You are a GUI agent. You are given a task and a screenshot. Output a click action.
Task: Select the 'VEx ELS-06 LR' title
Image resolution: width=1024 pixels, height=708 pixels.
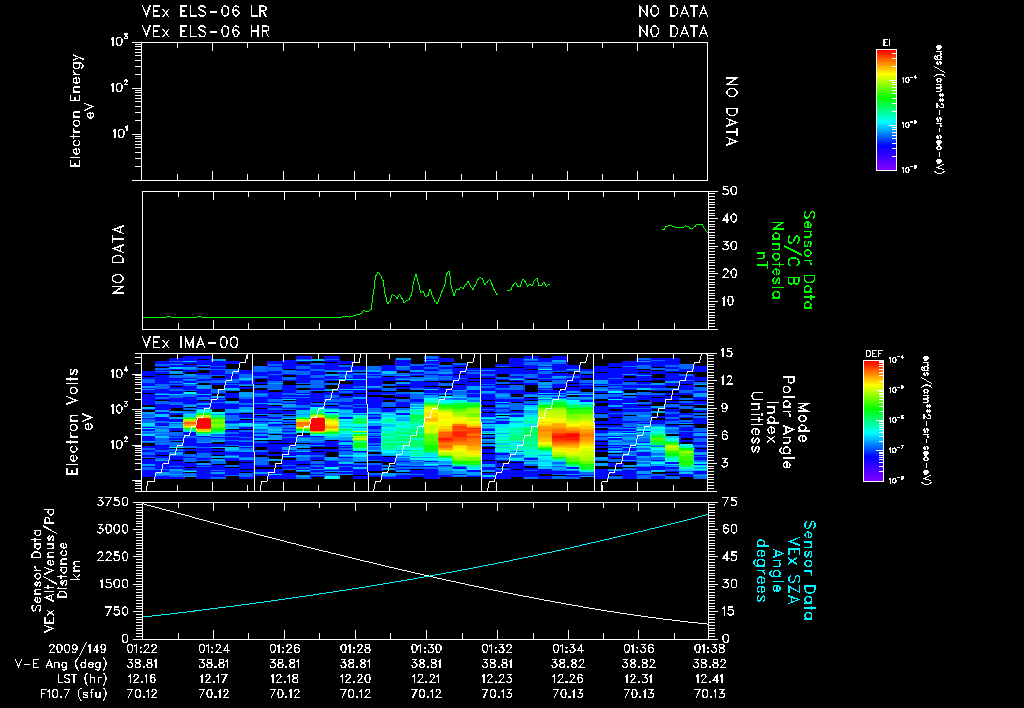204,11
